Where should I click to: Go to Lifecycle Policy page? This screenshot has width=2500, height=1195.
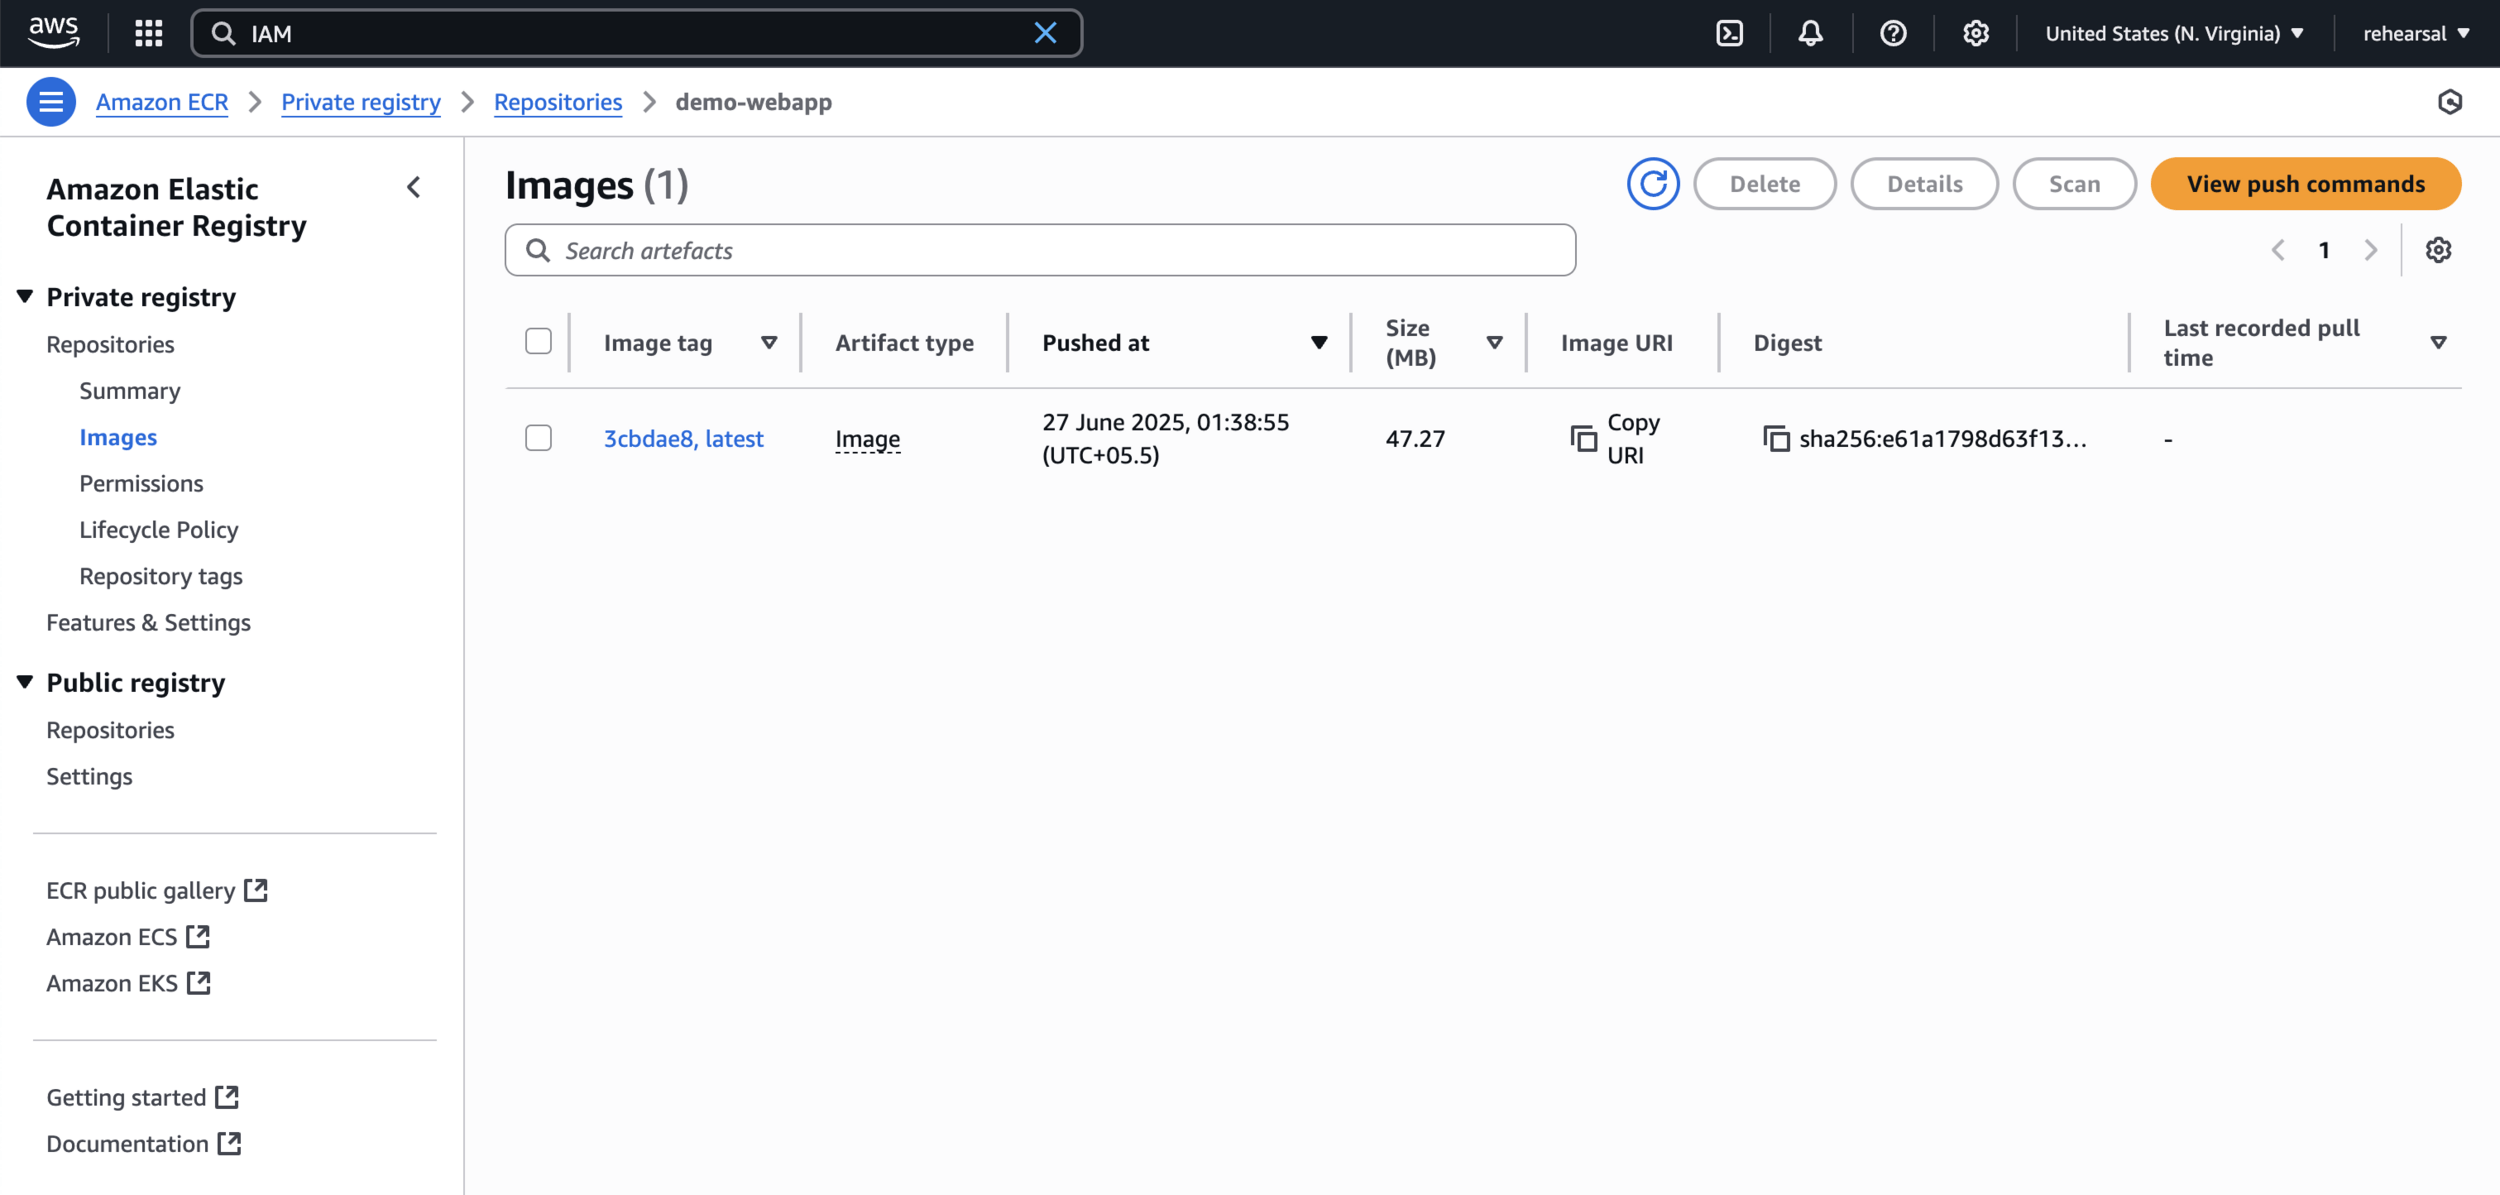(159, 530)
